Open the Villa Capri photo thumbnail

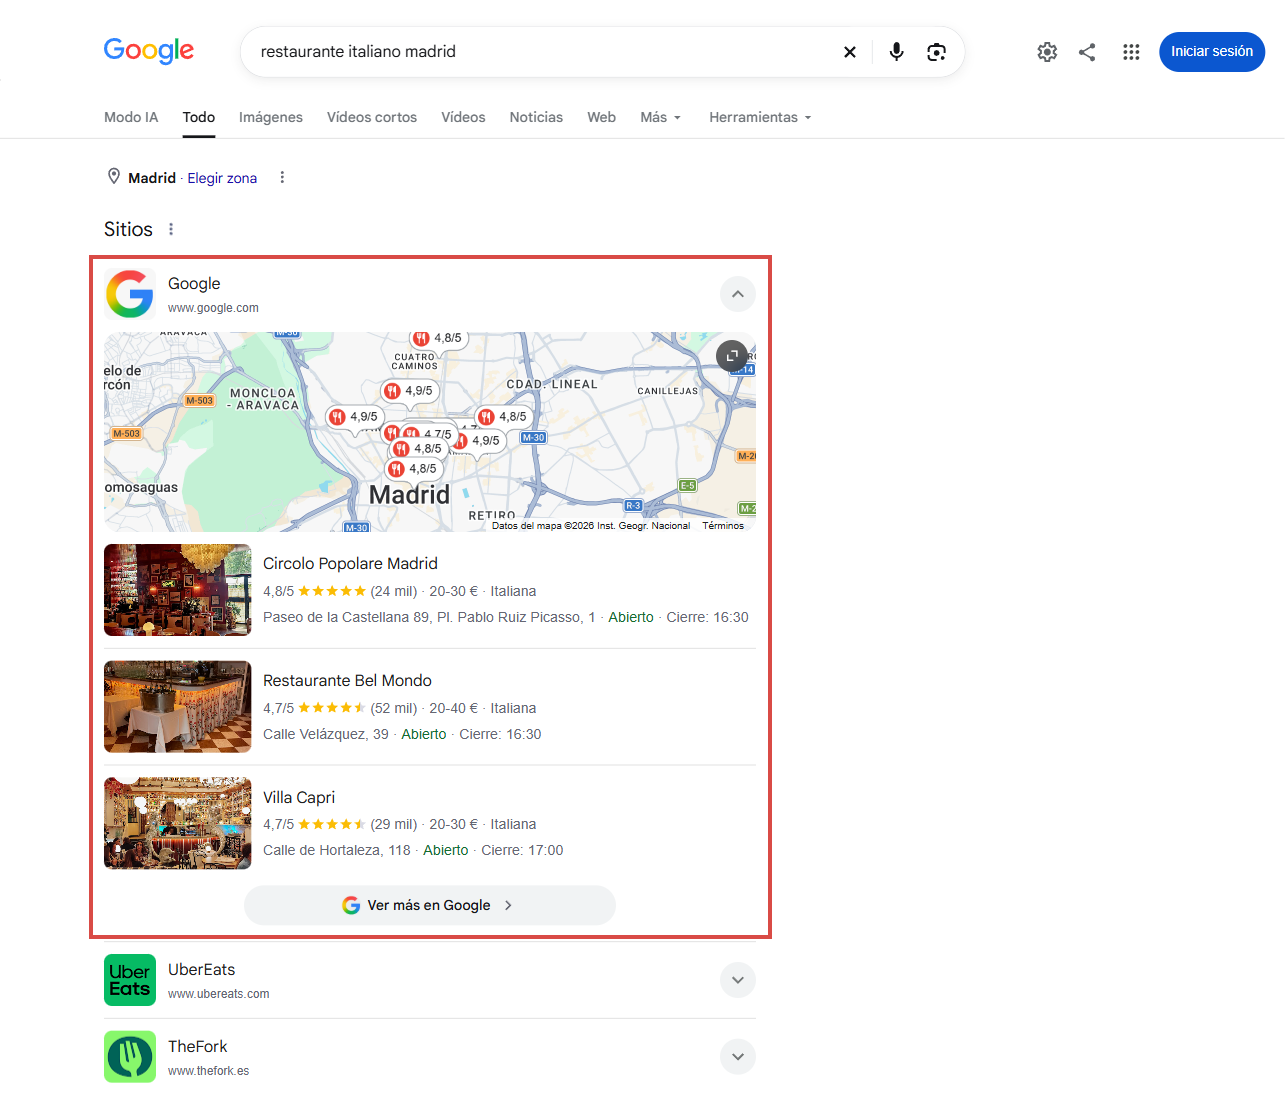[178, 823]
